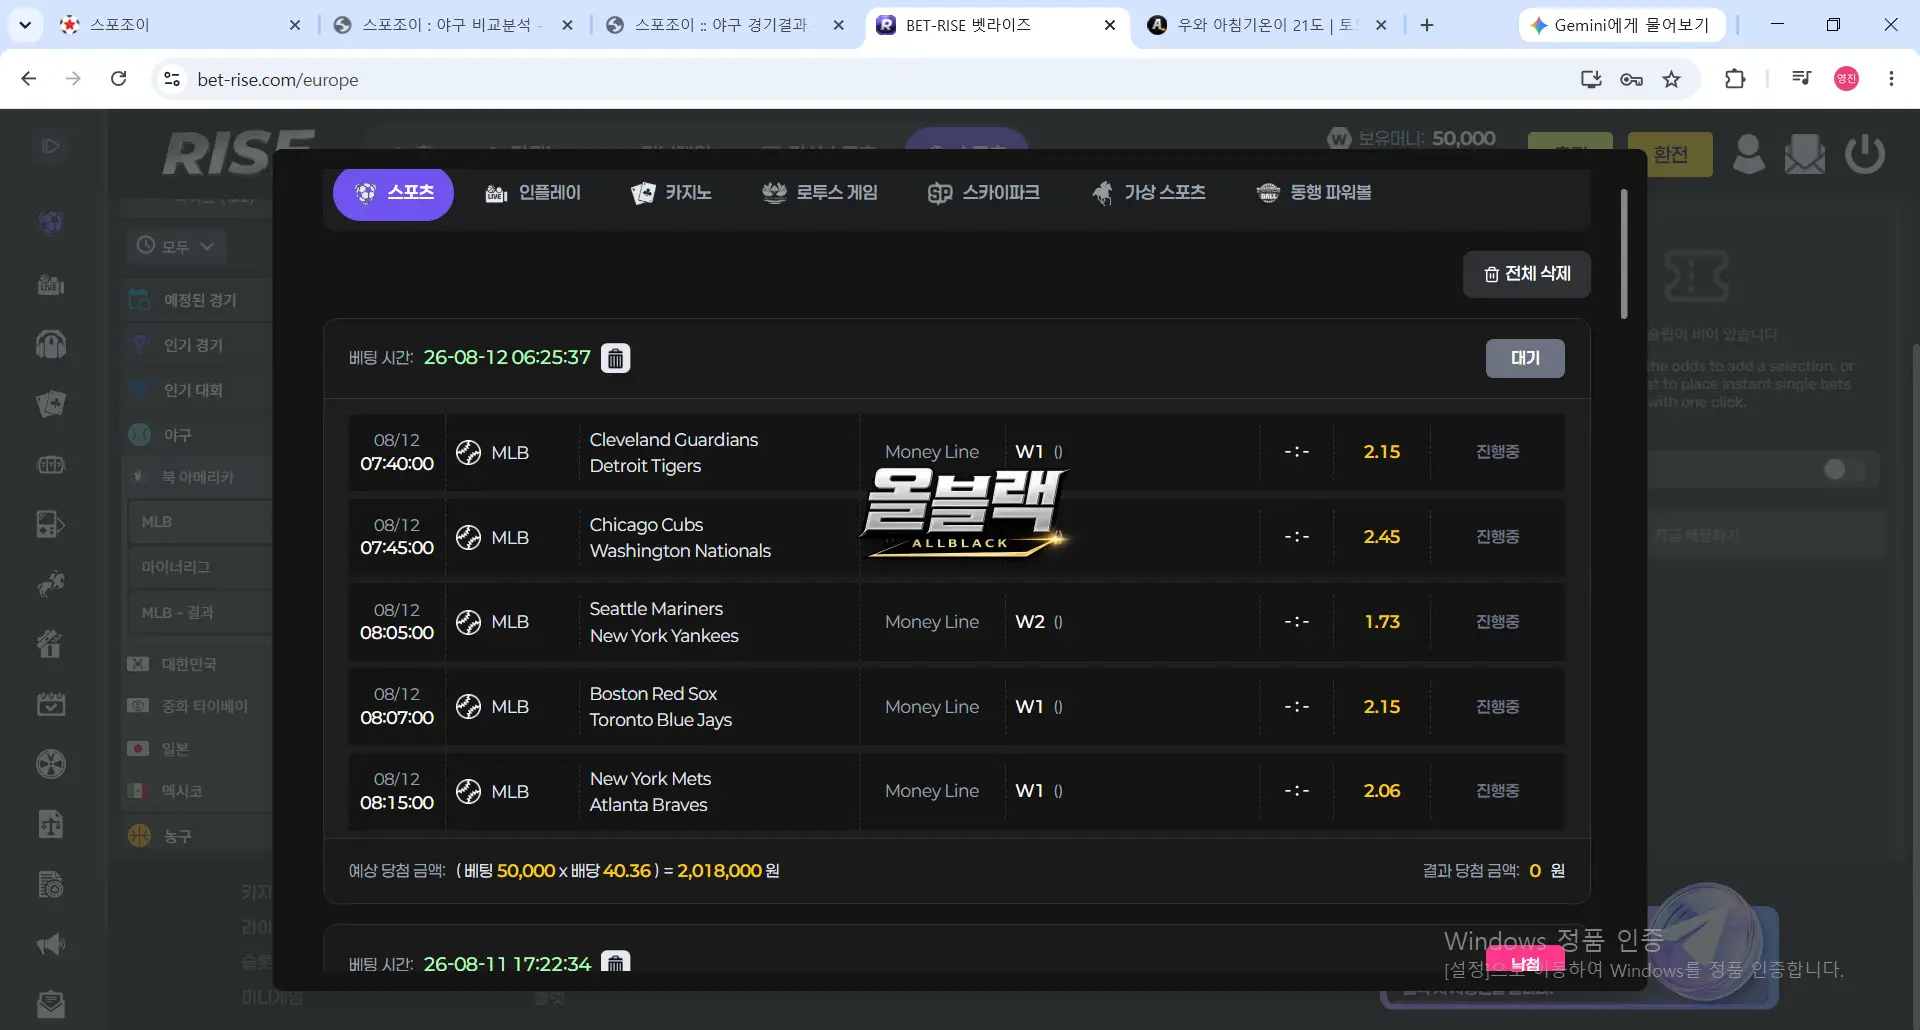Click the 전체 삭제 button

tap(1527, 274)
